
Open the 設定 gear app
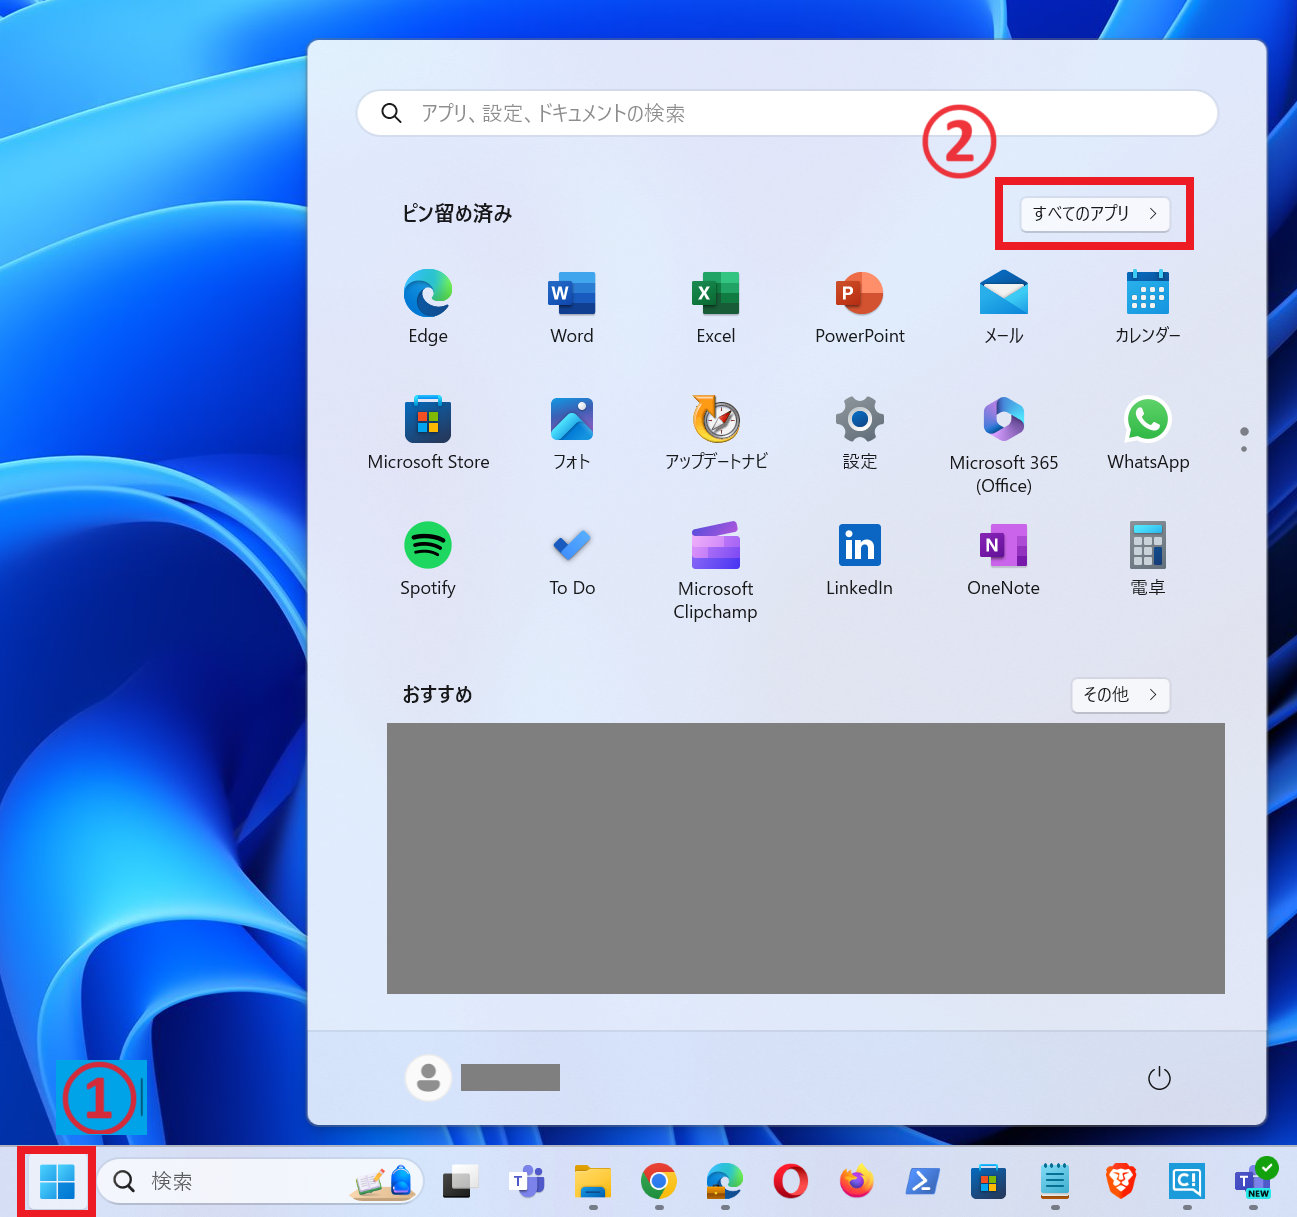pyautogui.click(x=860, y=433)
